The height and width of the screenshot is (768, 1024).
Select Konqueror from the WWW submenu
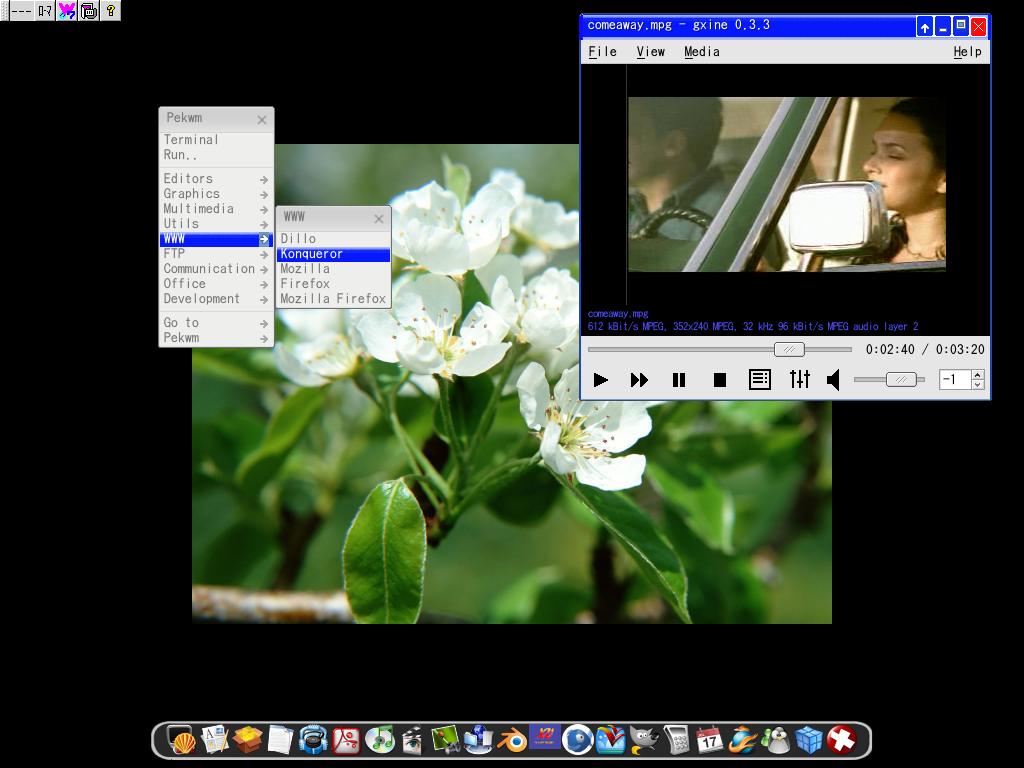tap(310, 254)
